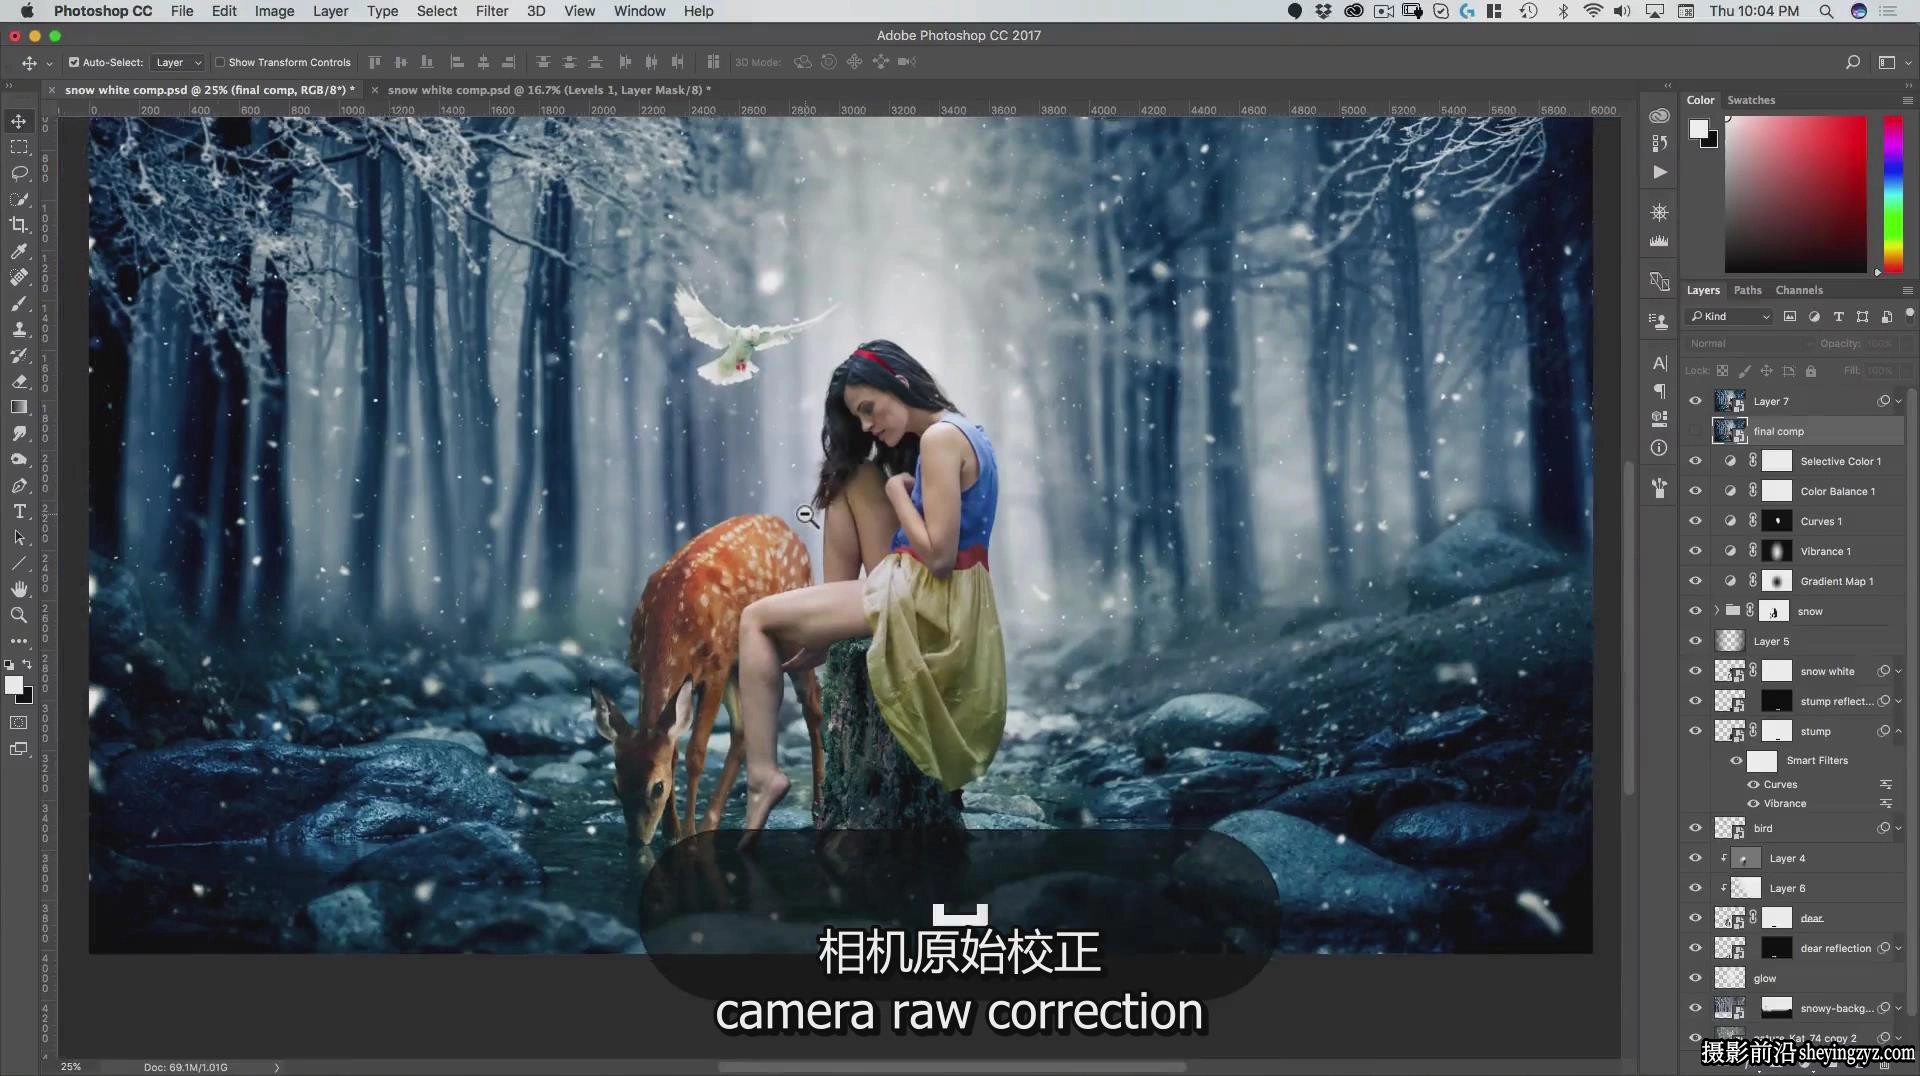Screen dimensions: 1920x1076
Task: Expand the snow layer group
Action: point(1717,611)
